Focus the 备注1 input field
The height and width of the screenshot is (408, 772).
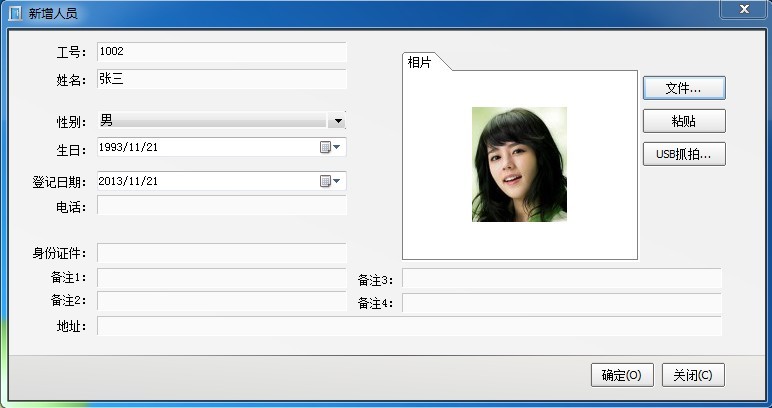point(222,278)
